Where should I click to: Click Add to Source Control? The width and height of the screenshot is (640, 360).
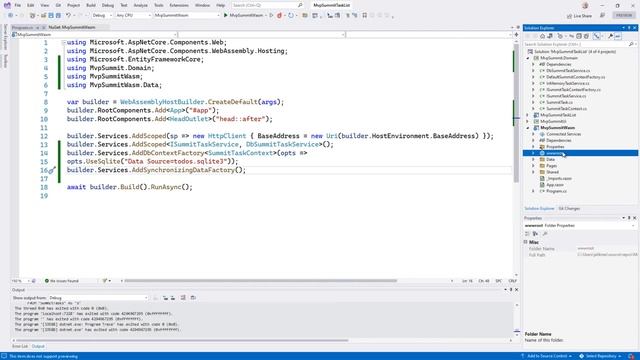click(x=546, y=356)
